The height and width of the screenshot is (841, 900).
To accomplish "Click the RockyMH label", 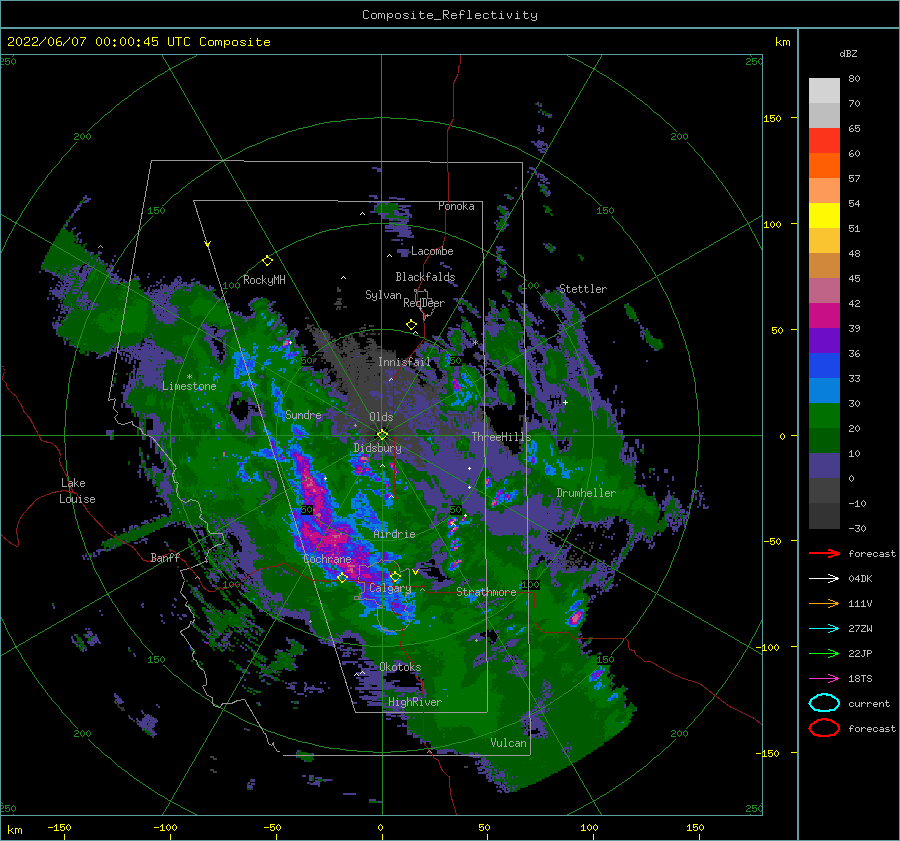I will (264, 280).
